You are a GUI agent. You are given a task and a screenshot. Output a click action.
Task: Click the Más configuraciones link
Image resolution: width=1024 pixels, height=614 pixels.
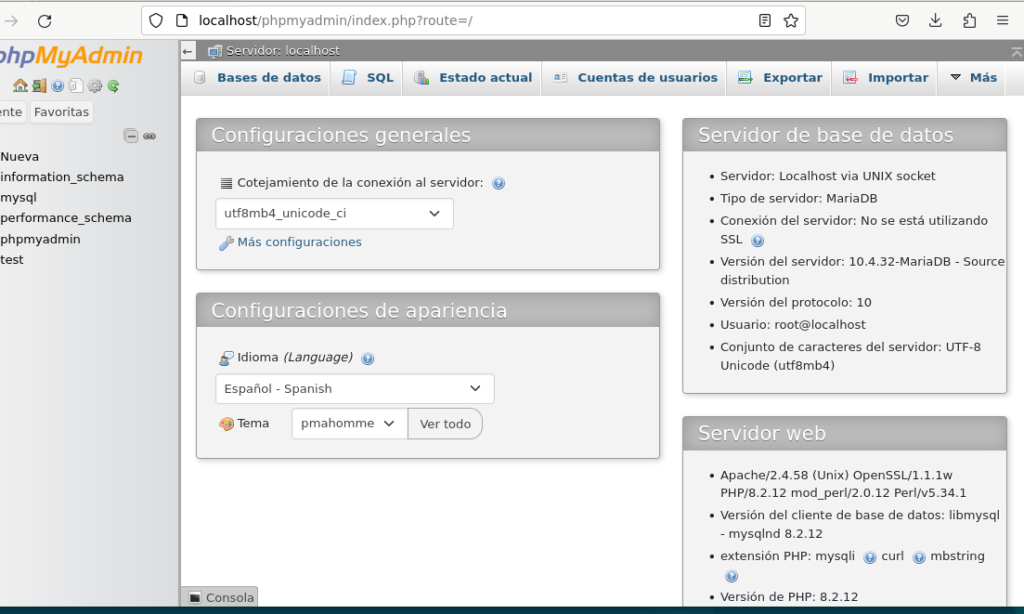pos(299,242)
